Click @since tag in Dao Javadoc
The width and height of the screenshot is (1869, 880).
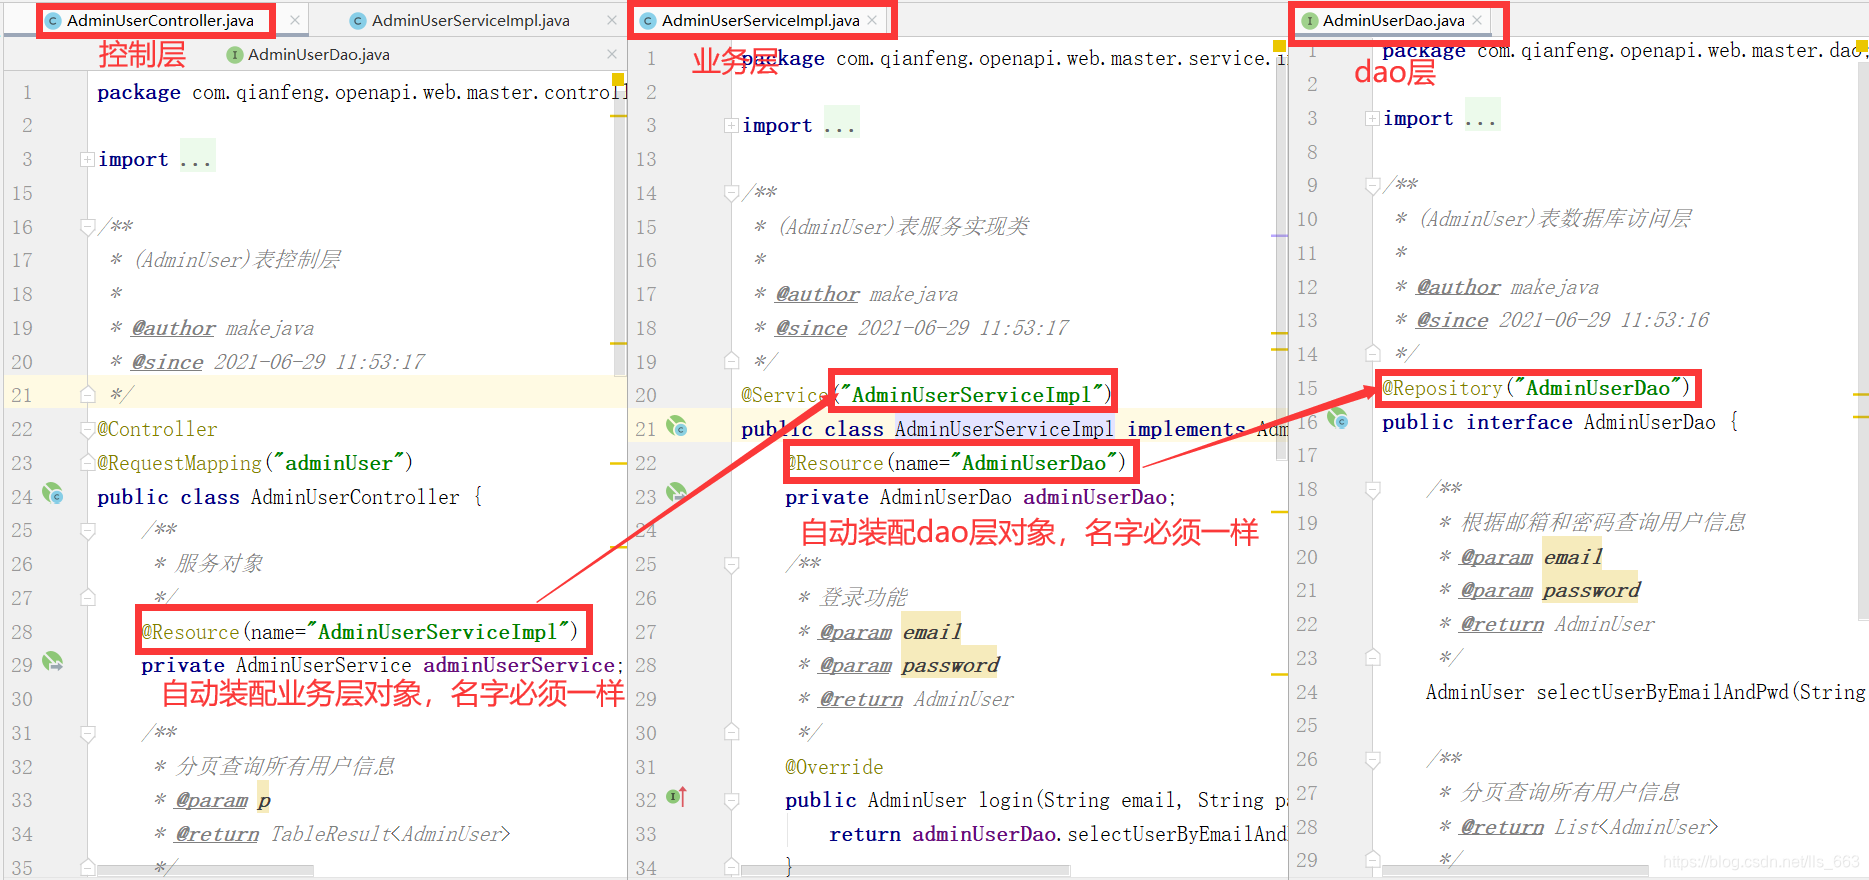click(1452, 320)
